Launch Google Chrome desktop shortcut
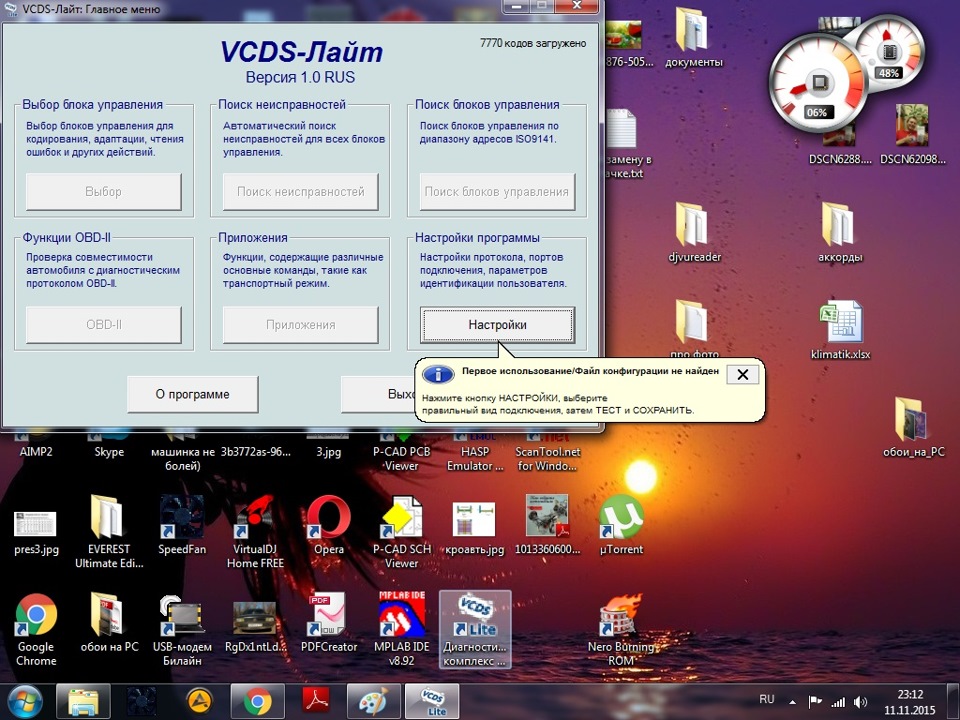 (36, 629)
